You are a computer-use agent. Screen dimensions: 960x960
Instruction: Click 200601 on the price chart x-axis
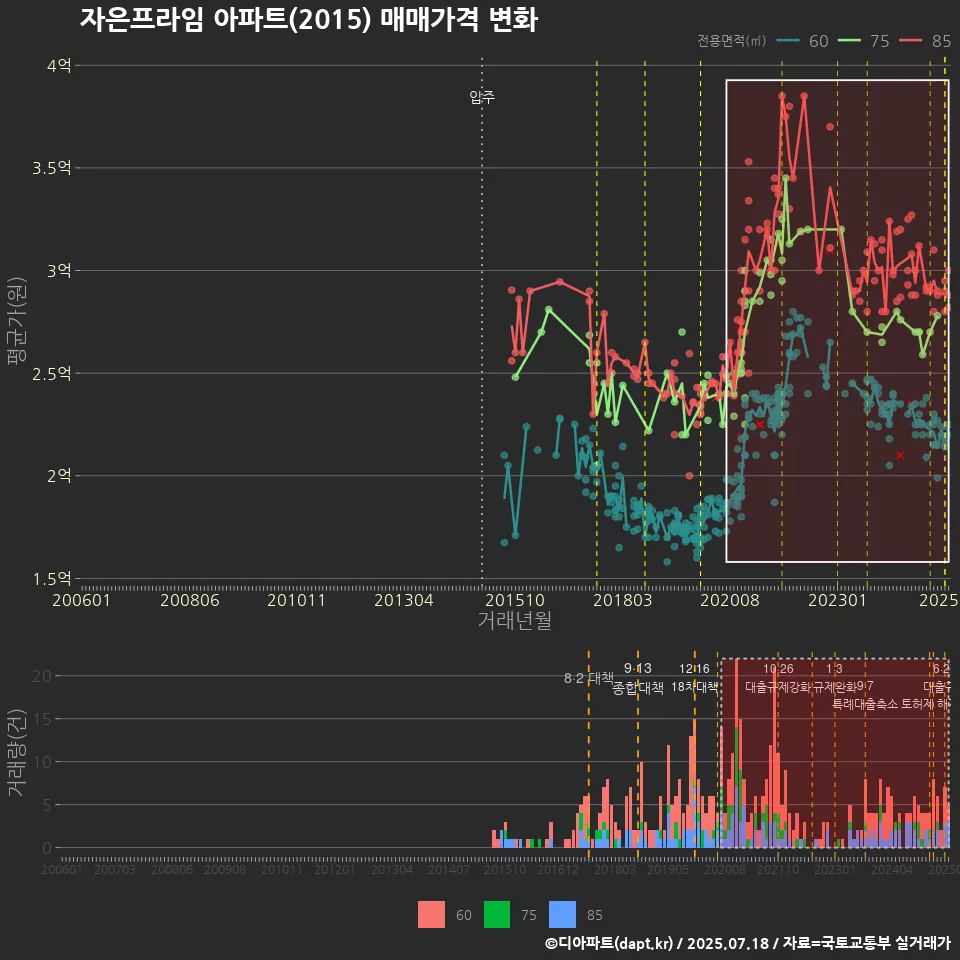[81, 600]
